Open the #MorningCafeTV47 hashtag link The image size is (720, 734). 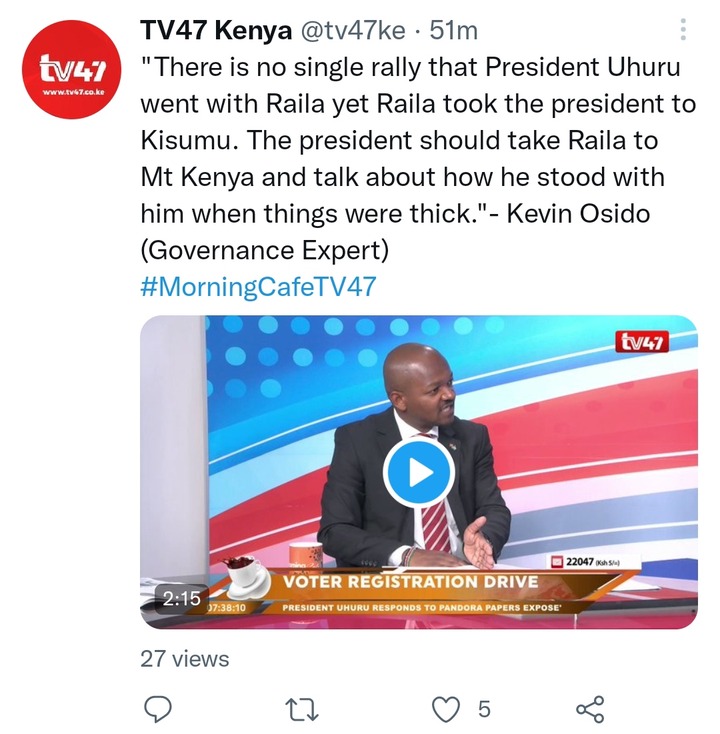pyautogui.click(x=258, y=286)
